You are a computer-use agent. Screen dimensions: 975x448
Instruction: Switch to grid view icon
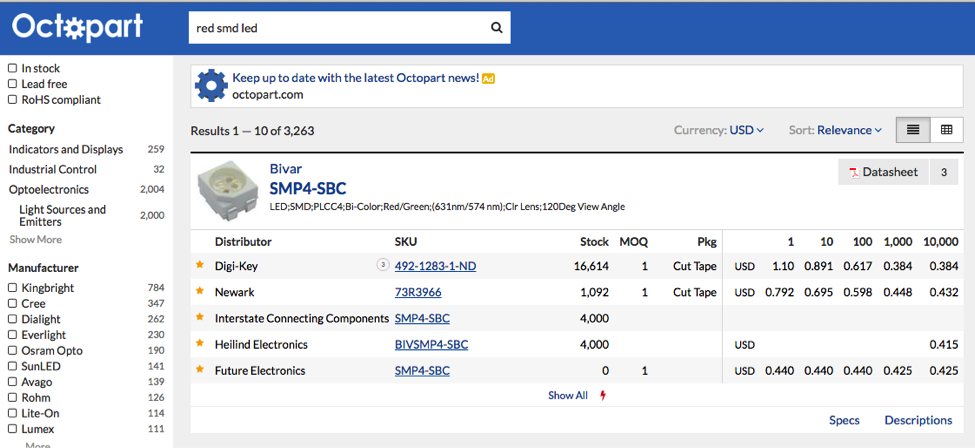(946, 130)
